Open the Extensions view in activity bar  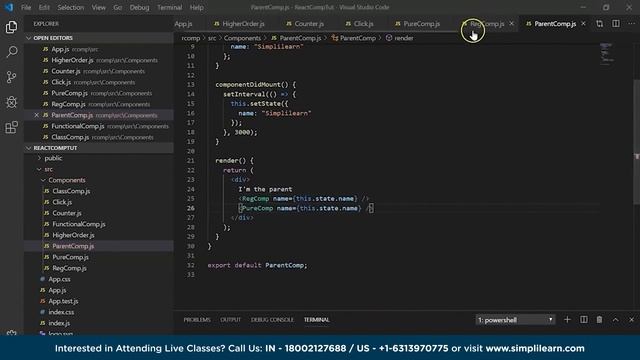pyautogui.click(x=11, y=127)
